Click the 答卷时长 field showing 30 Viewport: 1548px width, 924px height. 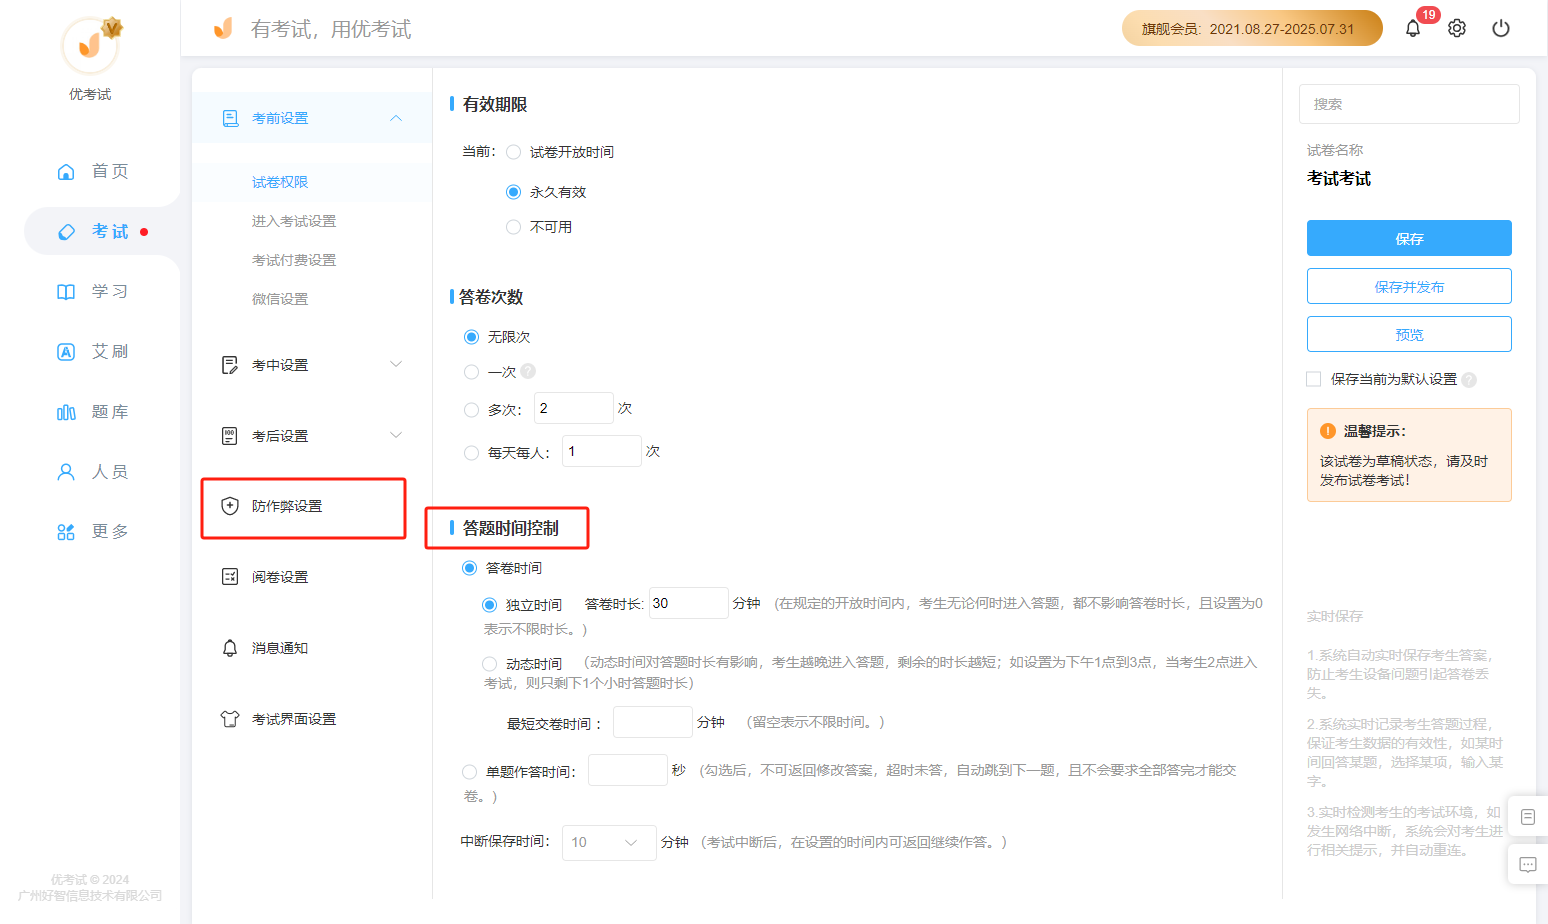point(688,603)
